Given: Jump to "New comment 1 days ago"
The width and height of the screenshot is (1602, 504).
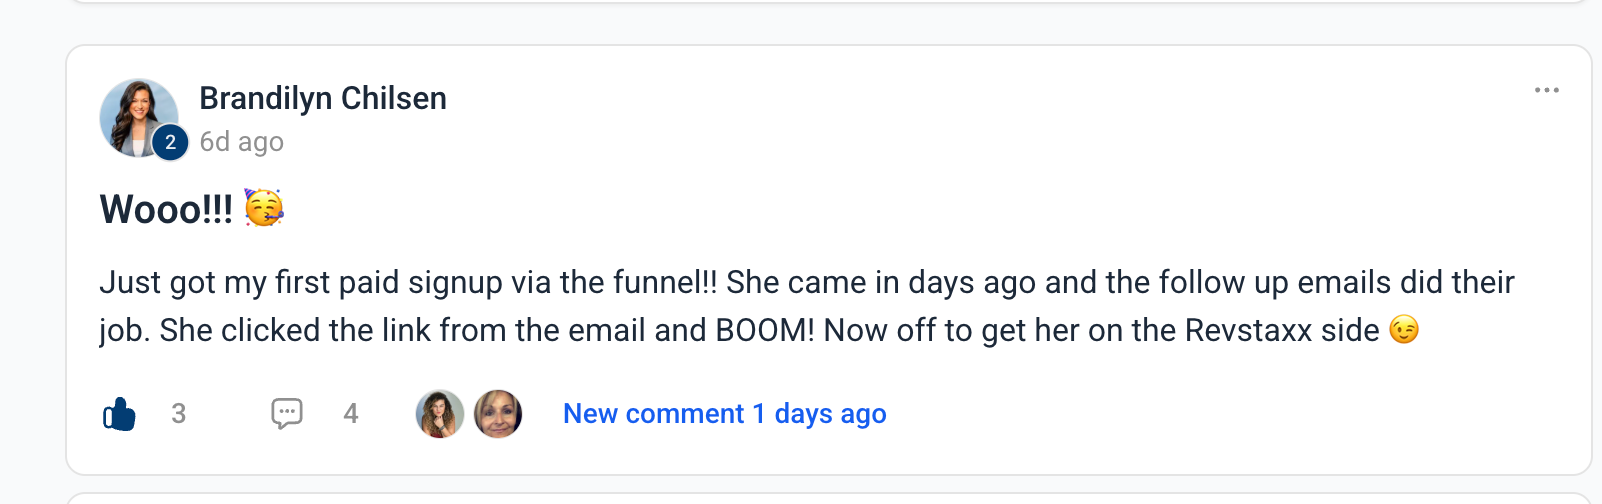Looking at the screenshot, I should tap(724, 414).
